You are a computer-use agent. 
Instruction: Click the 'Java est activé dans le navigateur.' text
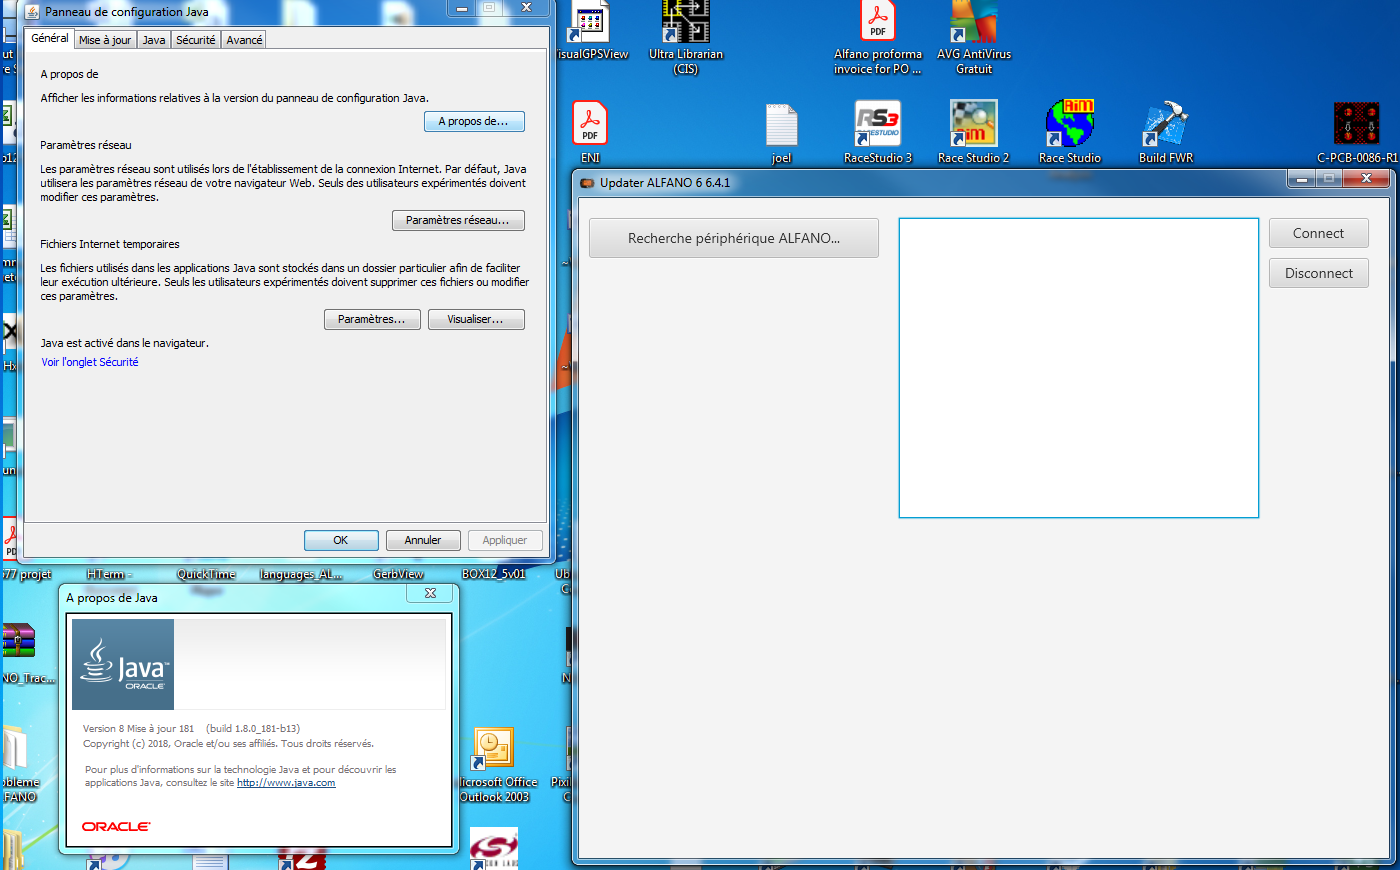click(124, 343)
